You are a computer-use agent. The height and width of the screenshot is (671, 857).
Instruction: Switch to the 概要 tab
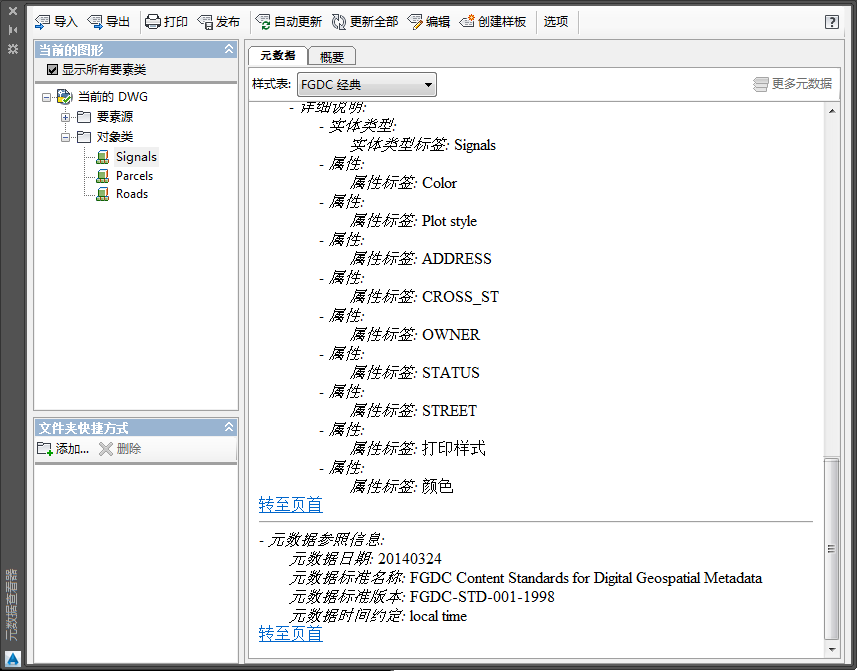[x=332, y=56]
